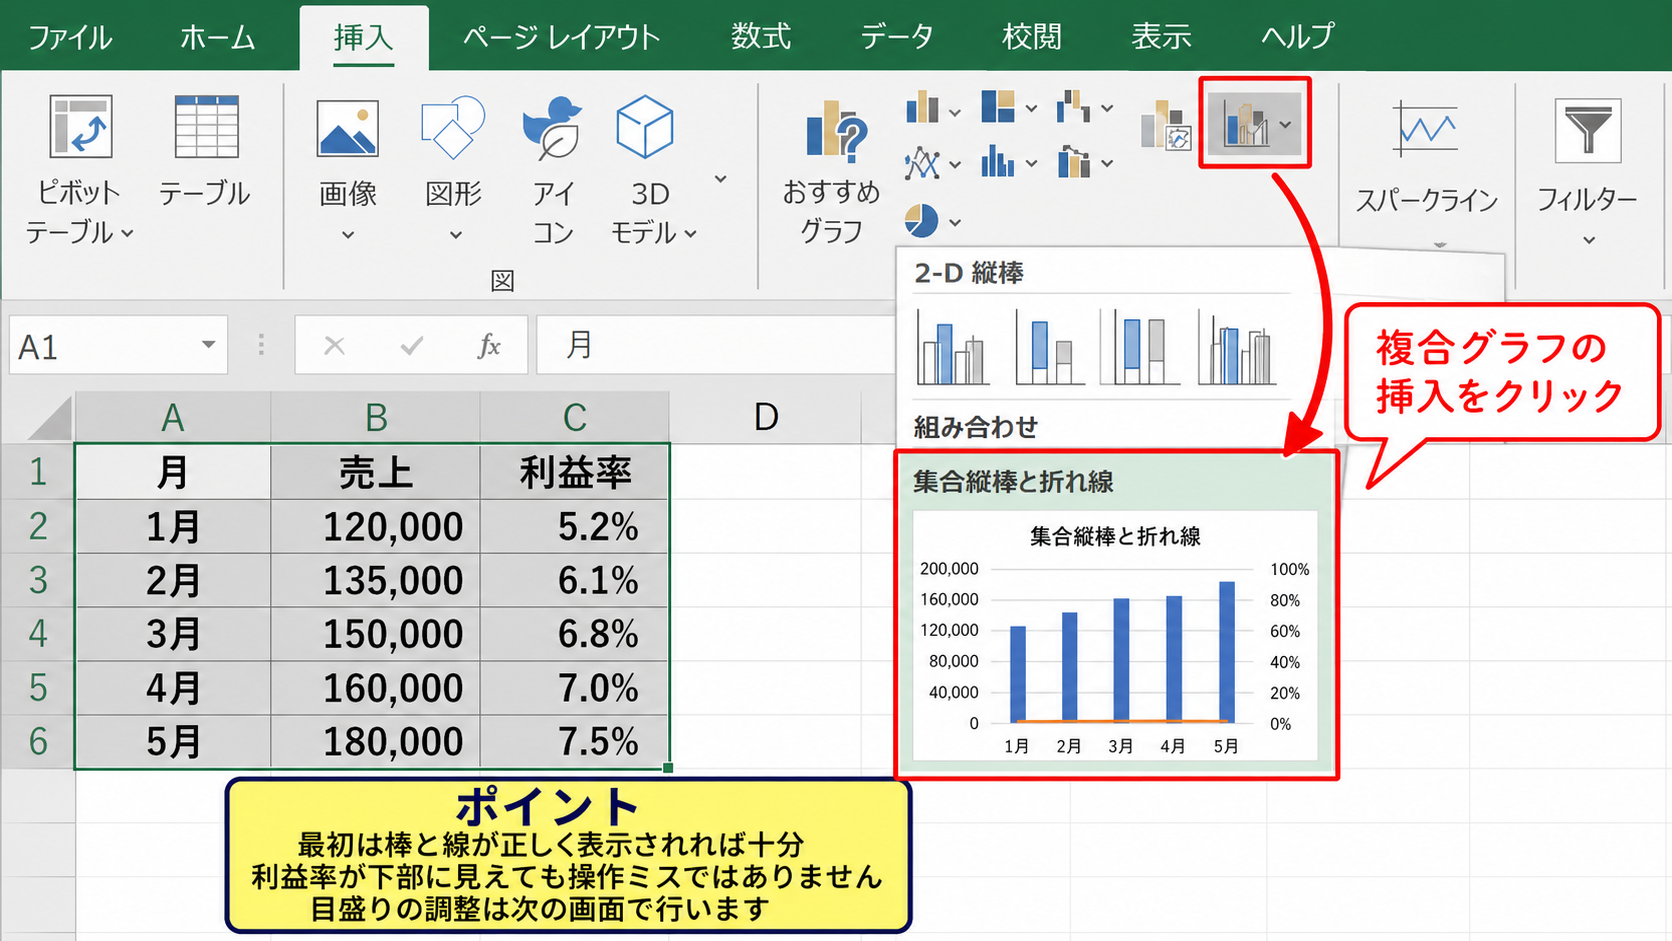Image resolution: width=1672 pixels, height=941 pixels.
Task: Select row 3 header
Action: point(38,580)
